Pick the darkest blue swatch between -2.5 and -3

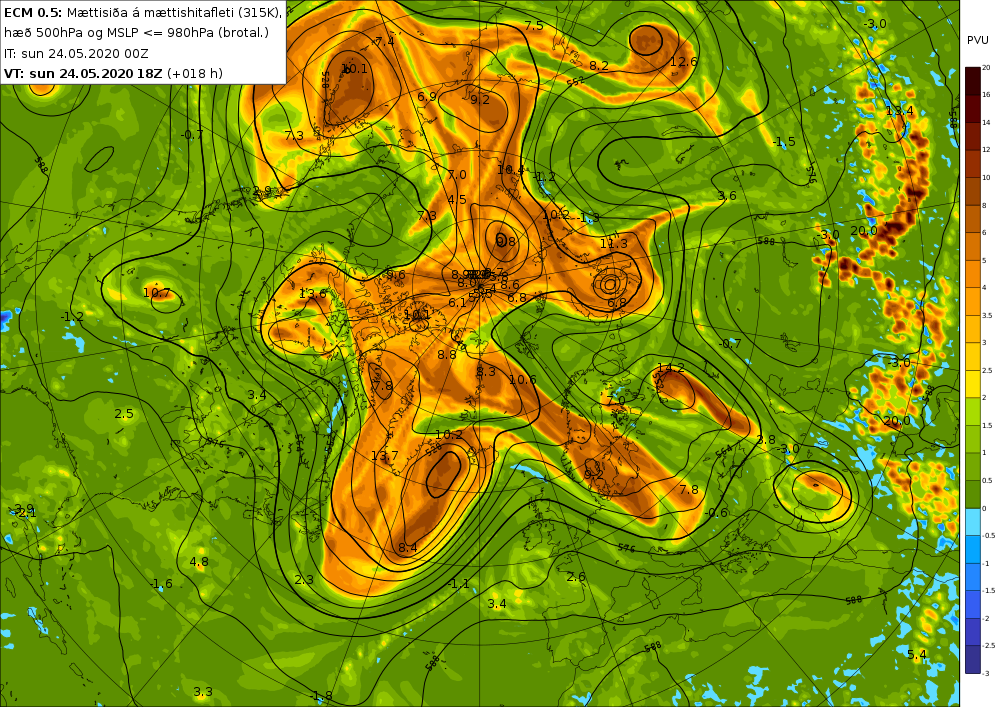(x=973, y=659)
